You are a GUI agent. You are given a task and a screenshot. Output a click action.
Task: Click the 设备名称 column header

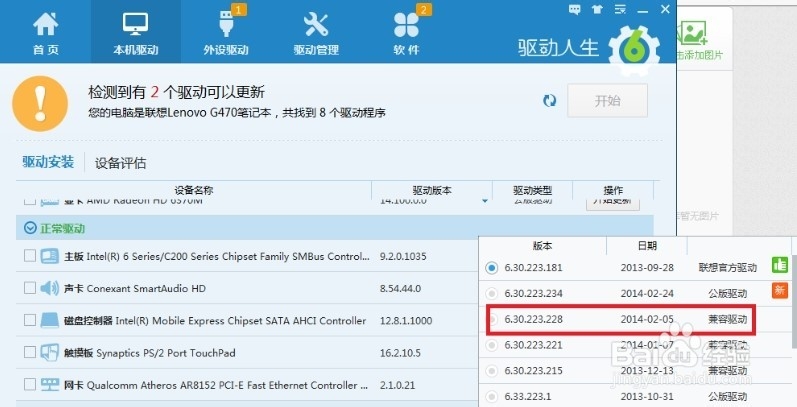[x=194, y=190]
